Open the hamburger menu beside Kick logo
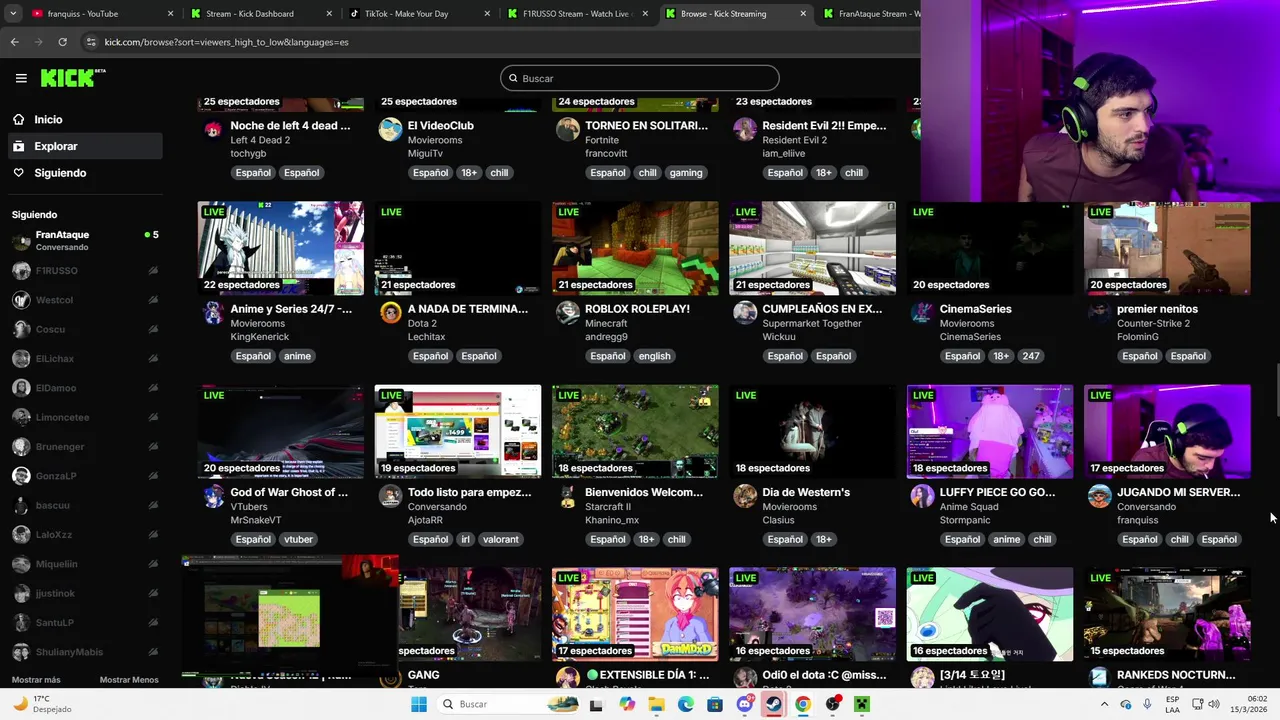1280x720 pixels. (x=21, y=78)
